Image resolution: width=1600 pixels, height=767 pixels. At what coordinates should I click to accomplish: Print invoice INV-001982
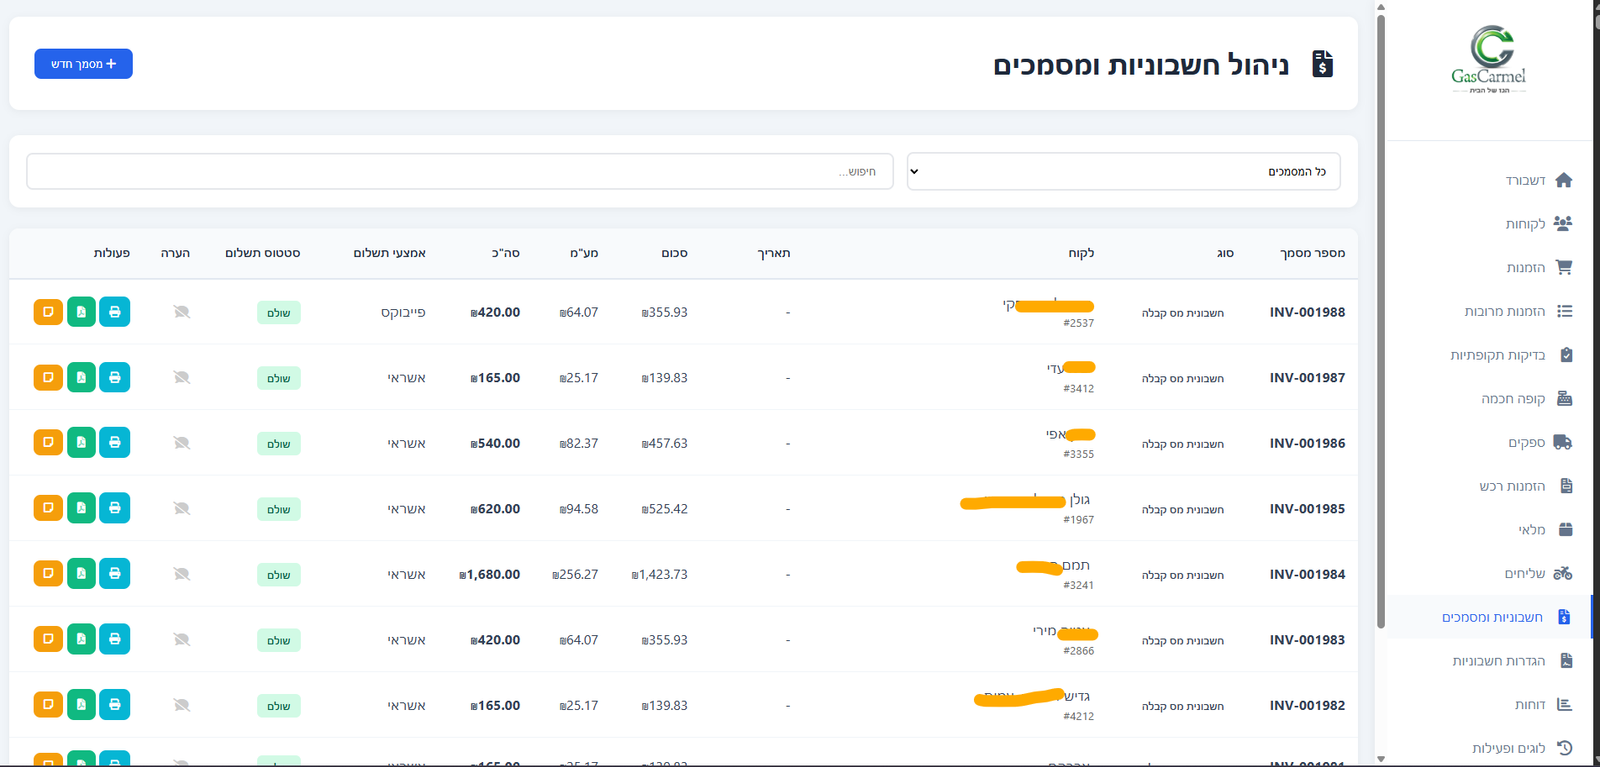click(115, 704)
